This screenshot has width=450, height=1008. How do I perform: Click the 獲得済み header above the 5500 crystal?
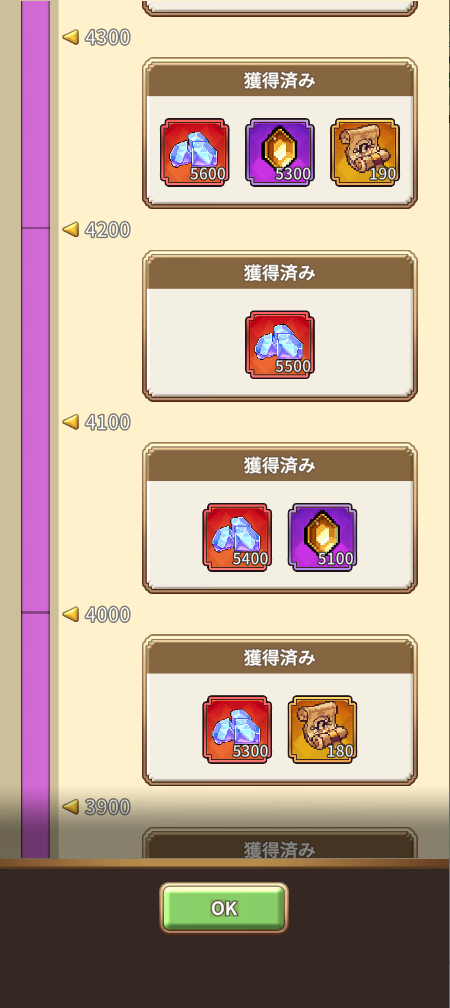(280, 273)
